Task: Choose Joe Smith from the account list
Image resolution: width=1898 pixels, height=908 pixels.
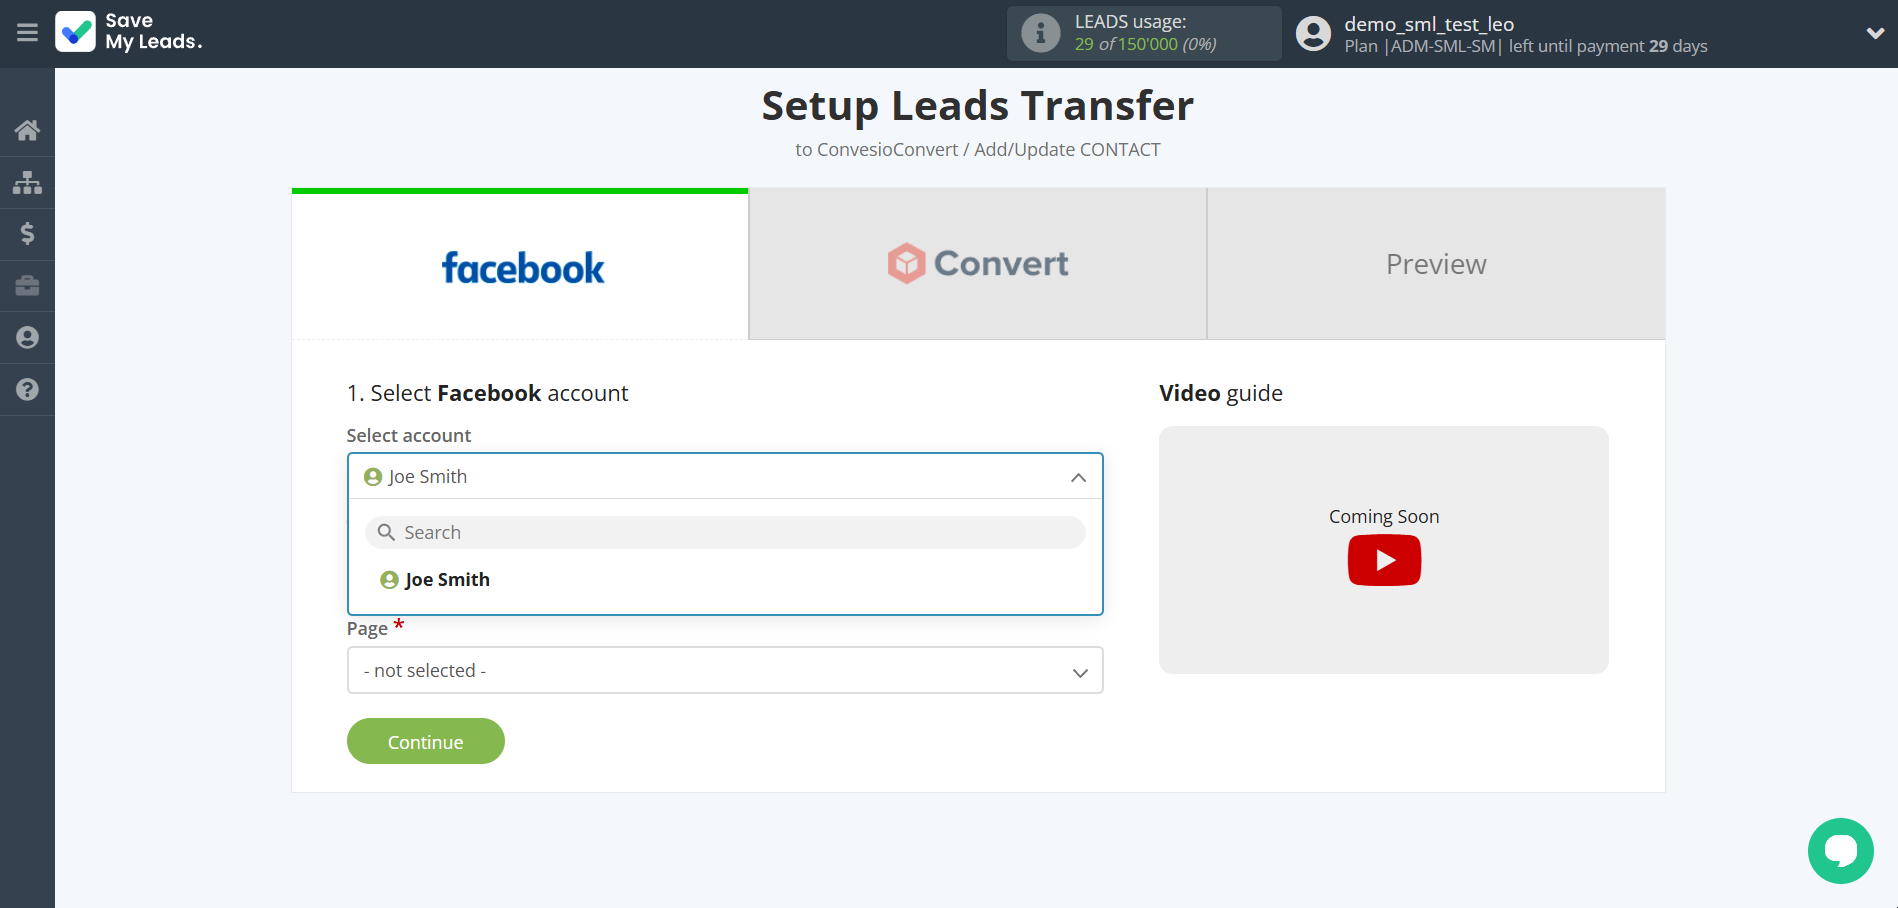Action: point(436,580)
